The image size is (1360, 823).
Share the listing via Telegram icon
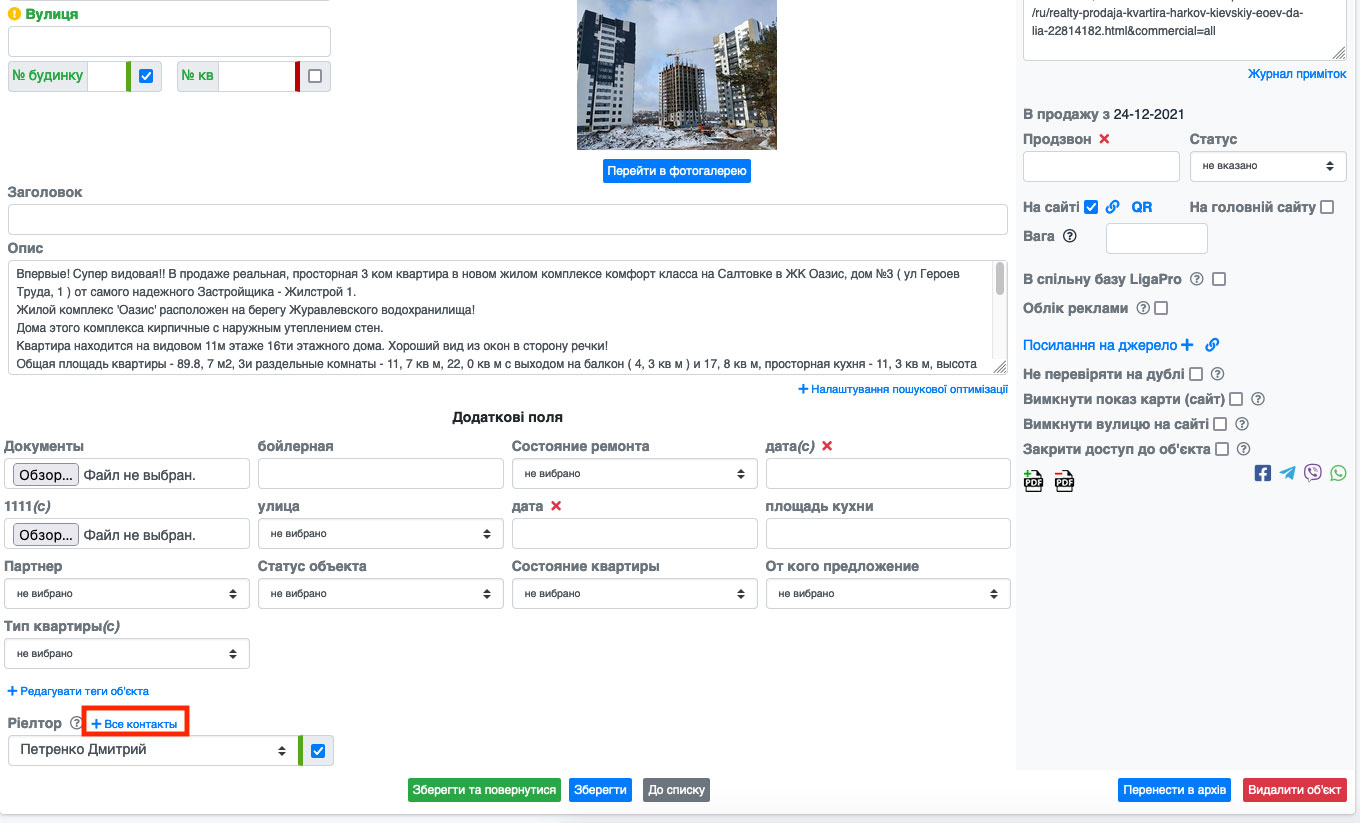pos(1288,473)
